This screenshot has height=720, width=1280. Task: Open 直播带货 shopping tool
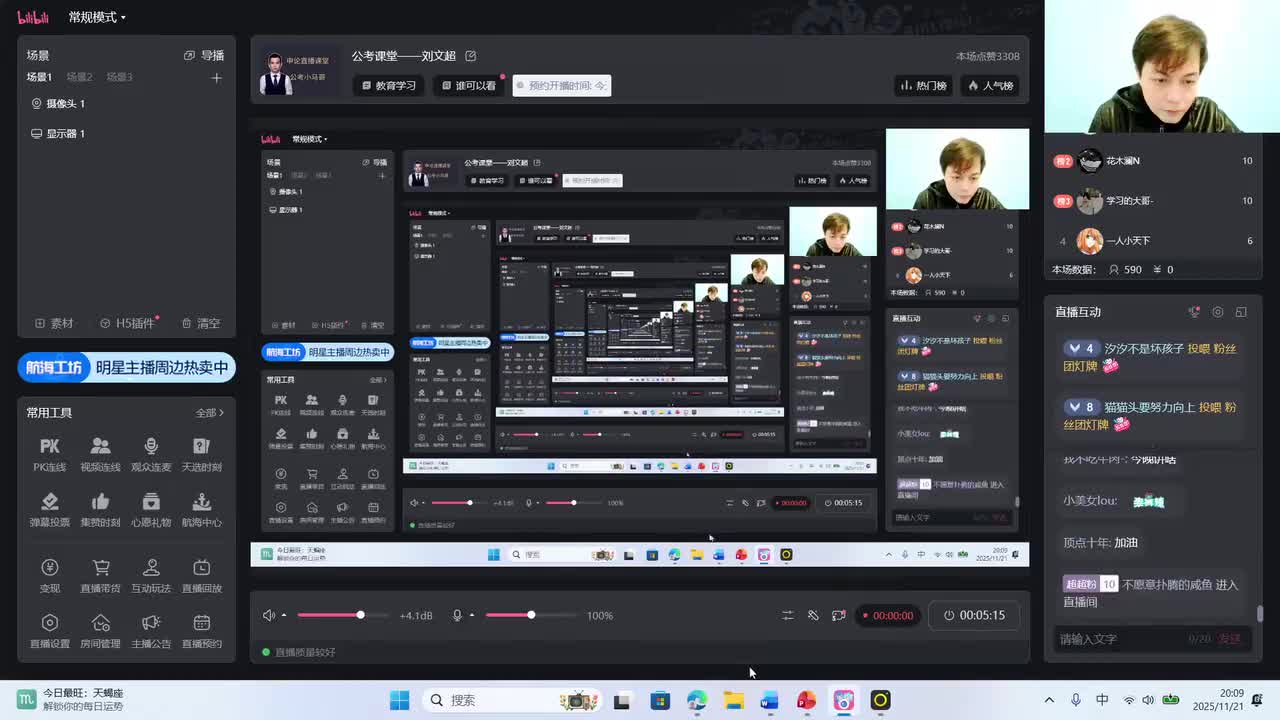pos(100,576)
